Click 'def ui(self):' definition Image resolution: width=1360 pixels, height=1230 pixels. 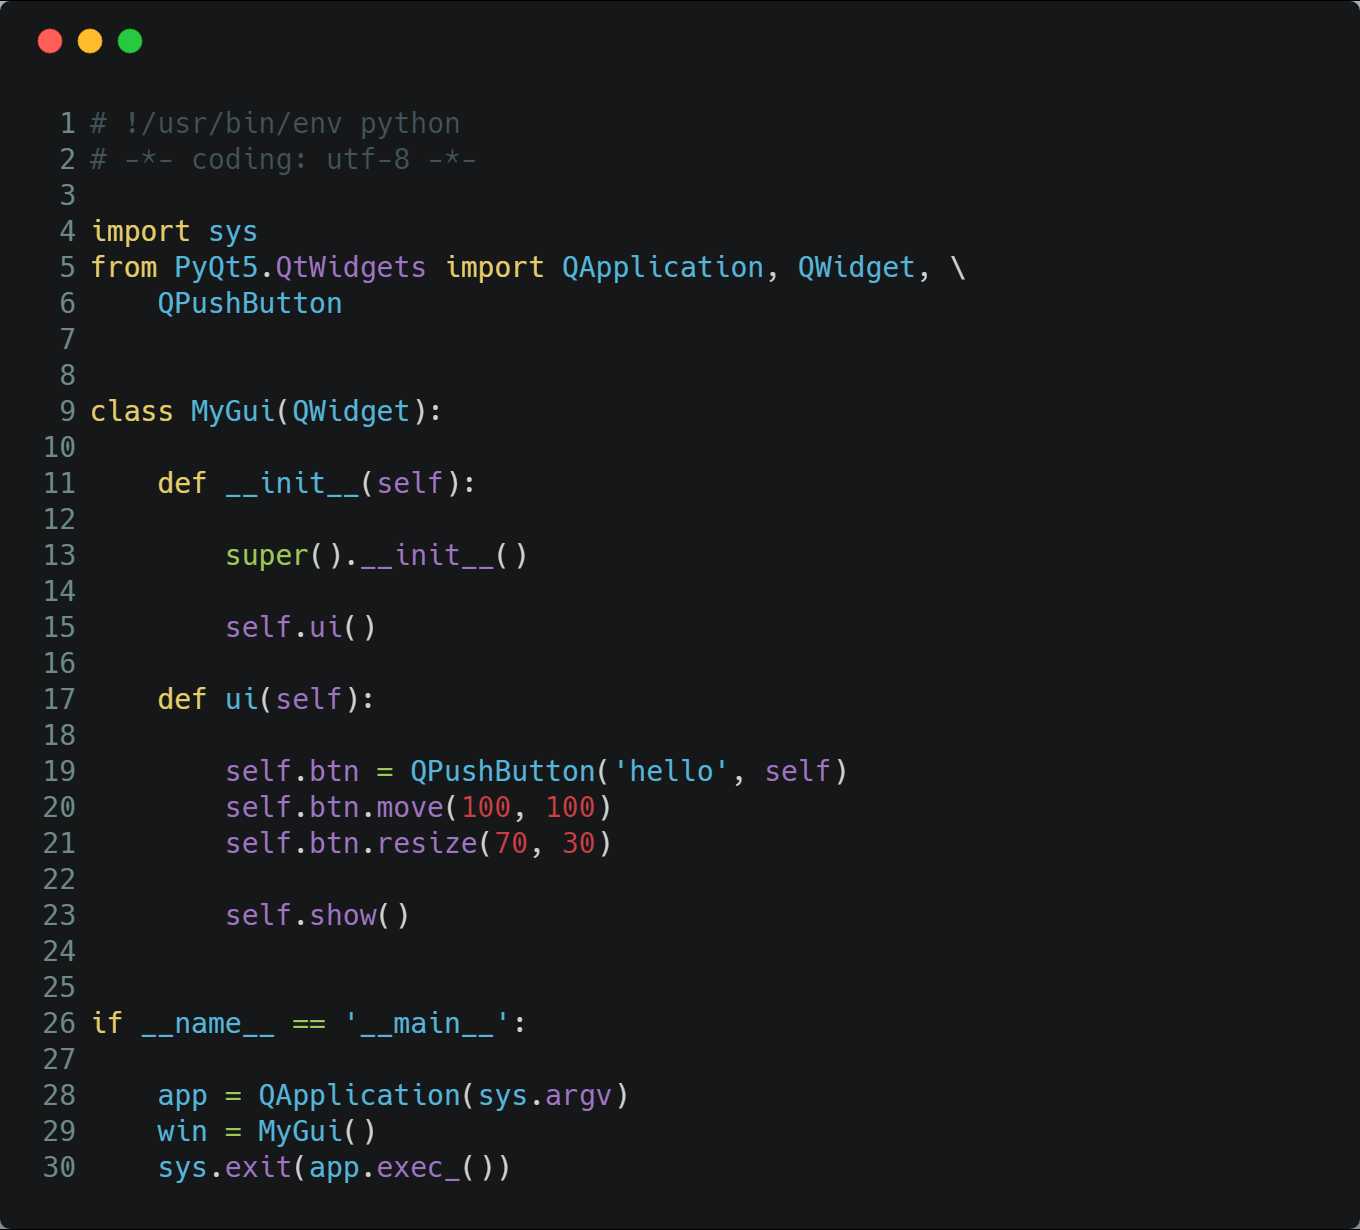click(x=266, y=700)
